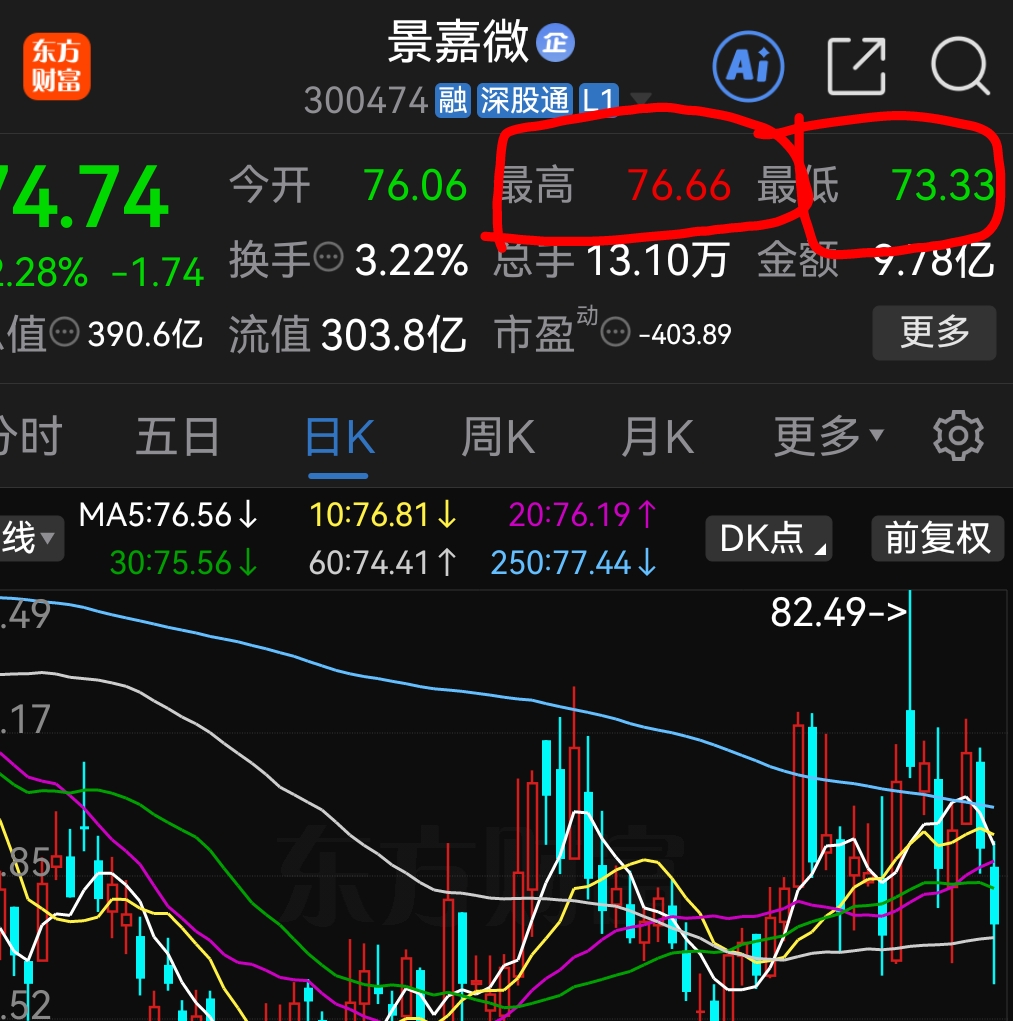Click the 更多 button under 金额
The height and width of the screenshot is (1021, 1013).
(934, 333)
